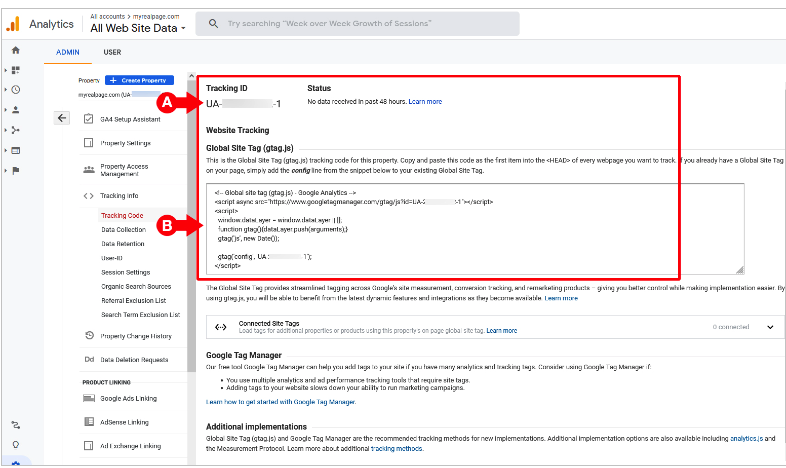The height and width of the screenshot is (468, 786).
Task: Open Learn how to get started with Google Tag Manager
Action: 281,402
